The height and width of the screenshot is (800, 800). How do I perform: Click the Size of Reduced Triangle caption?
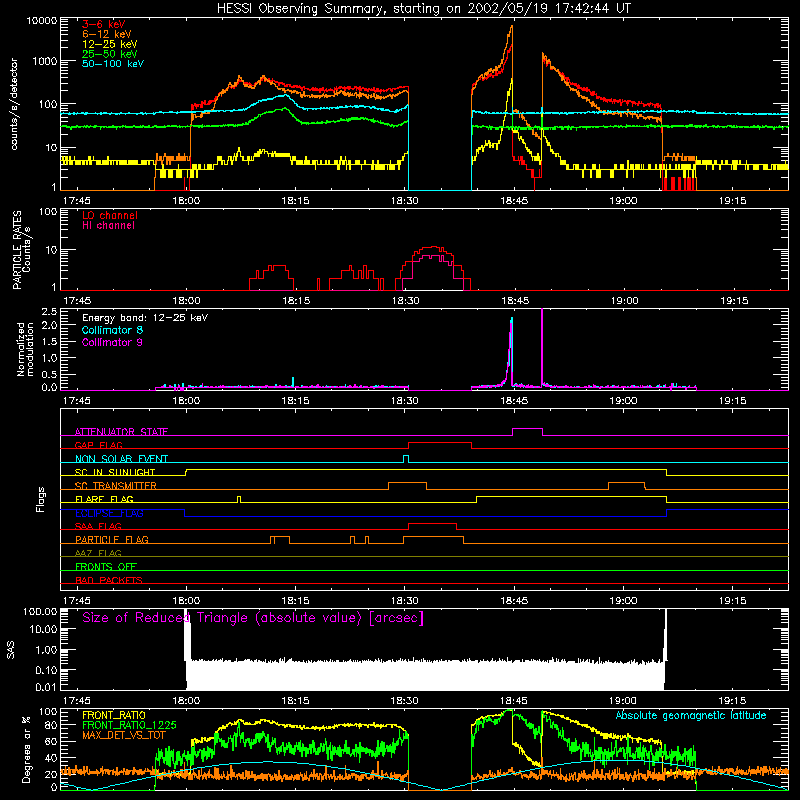coord(253,618)
